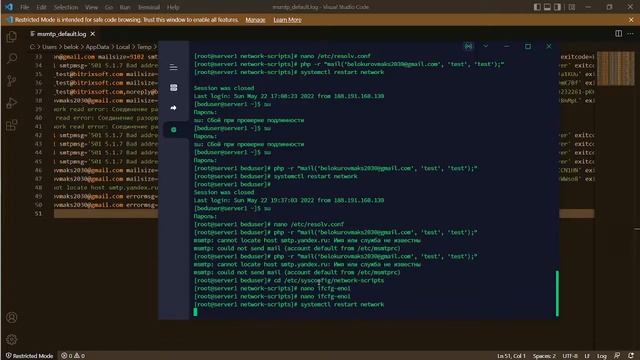Open the Go menu
The width and height of the screenshot is (640, 360).
click(109, 7)
